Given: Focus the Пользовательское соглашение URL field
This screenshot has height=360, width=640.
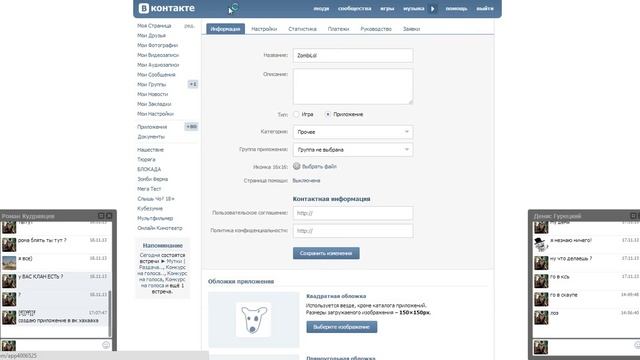Looking at the screenshot, I should tap(353, 213).
